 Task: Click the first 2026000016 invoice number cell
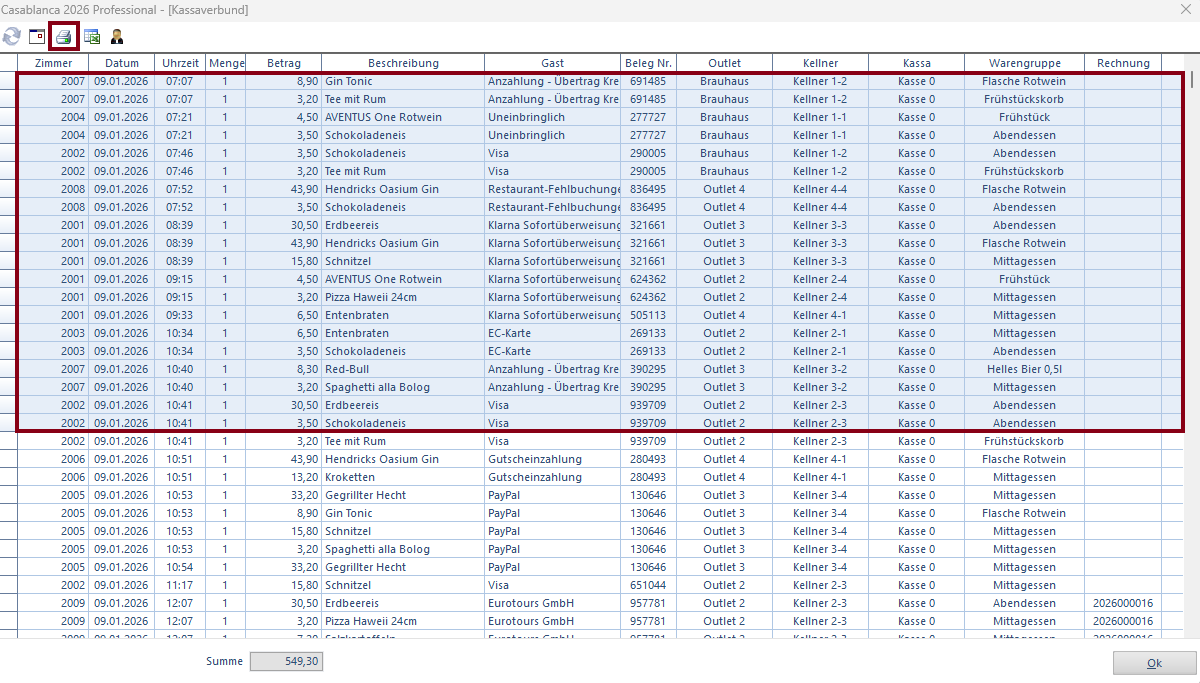[x=1122, y=603]
